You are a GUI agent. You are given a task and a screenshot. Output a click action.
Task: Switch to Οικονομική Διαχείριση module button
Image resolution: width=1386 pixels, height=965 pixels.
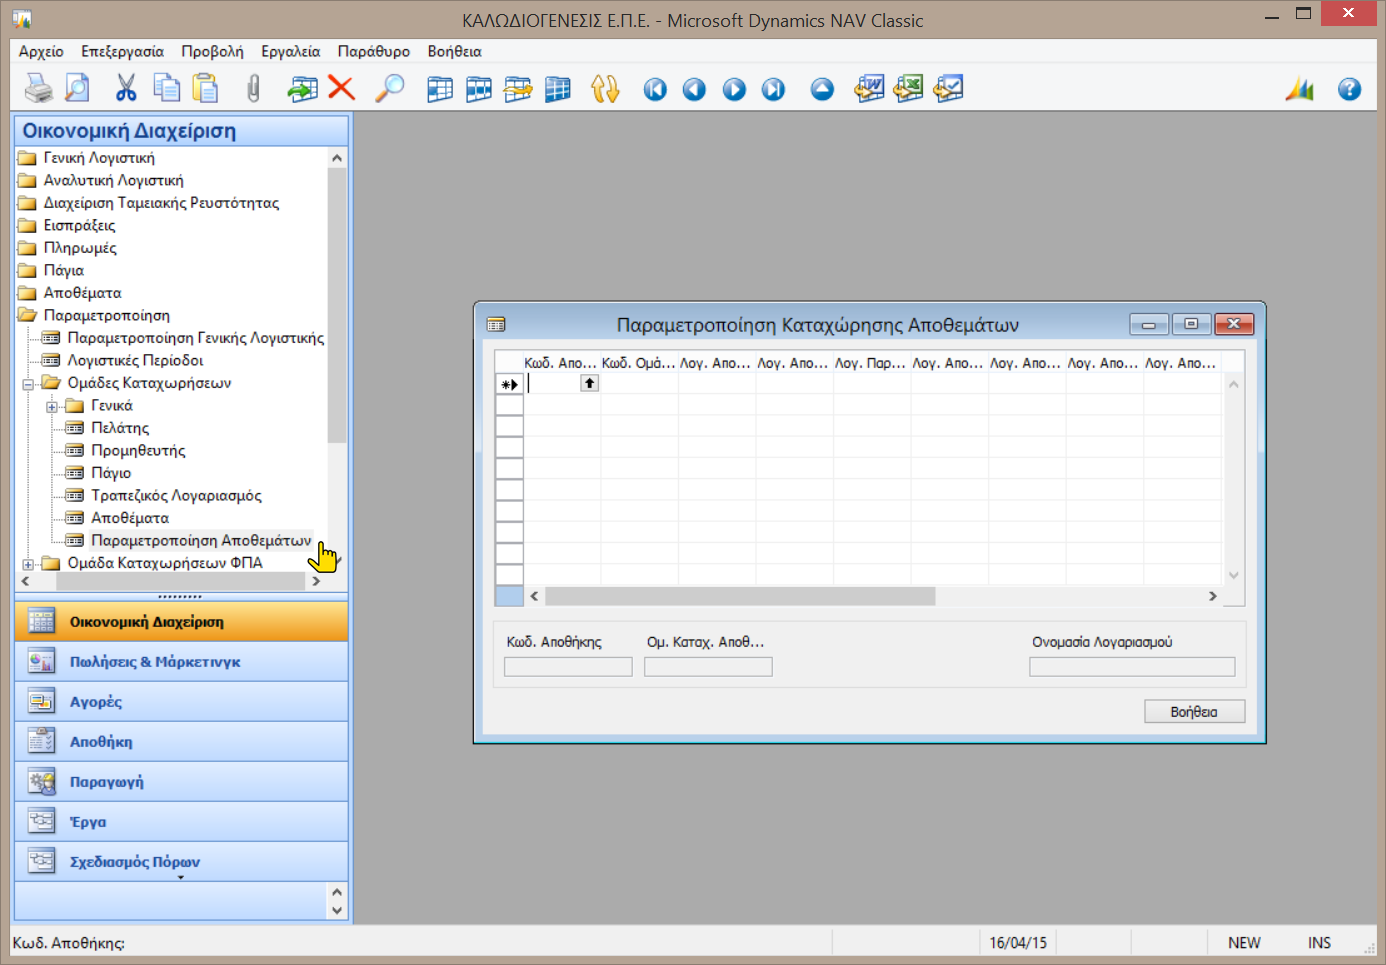[181, 622]
